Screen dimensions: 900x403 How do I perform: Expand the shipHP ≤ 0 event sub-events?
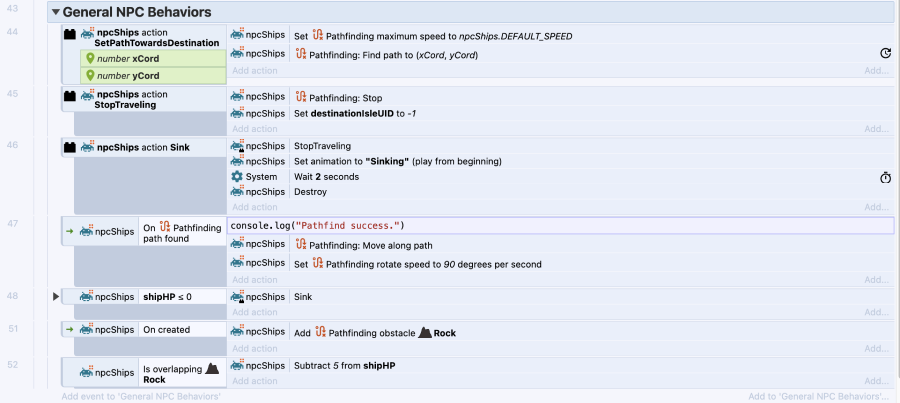(x=56, y=297)
